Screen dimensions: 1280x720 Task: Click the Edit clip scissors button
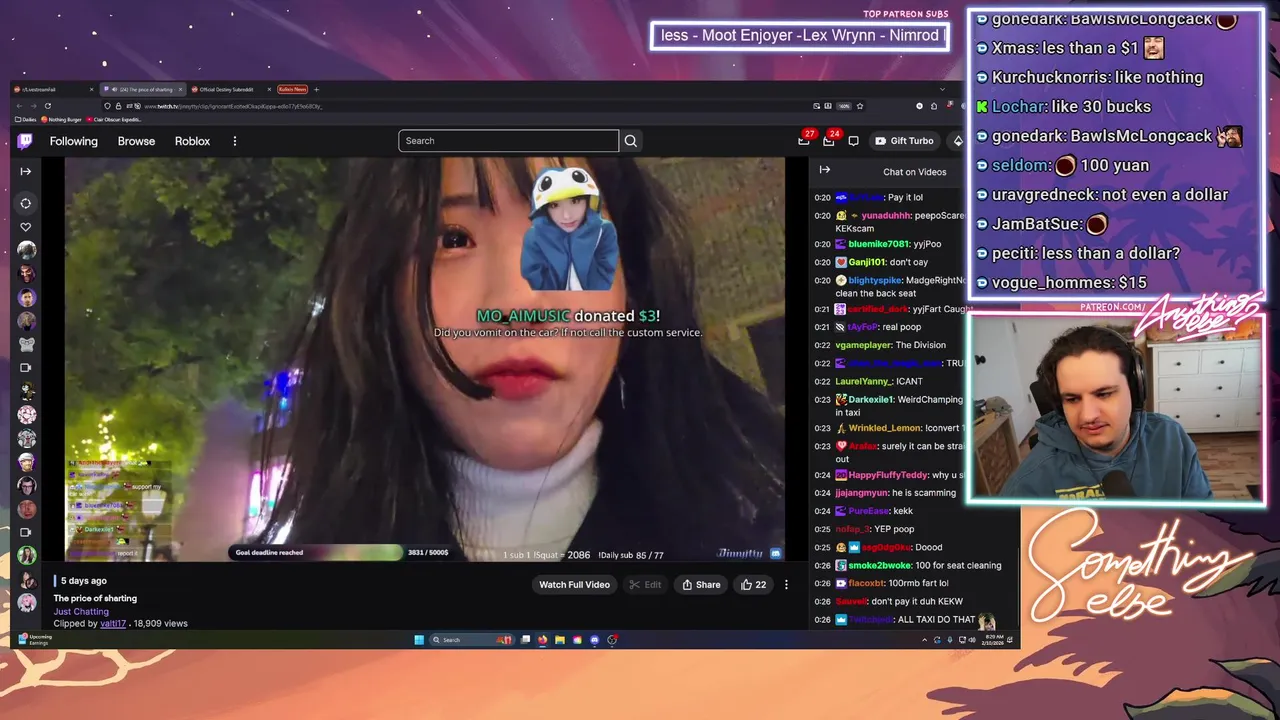click(644, 585)
